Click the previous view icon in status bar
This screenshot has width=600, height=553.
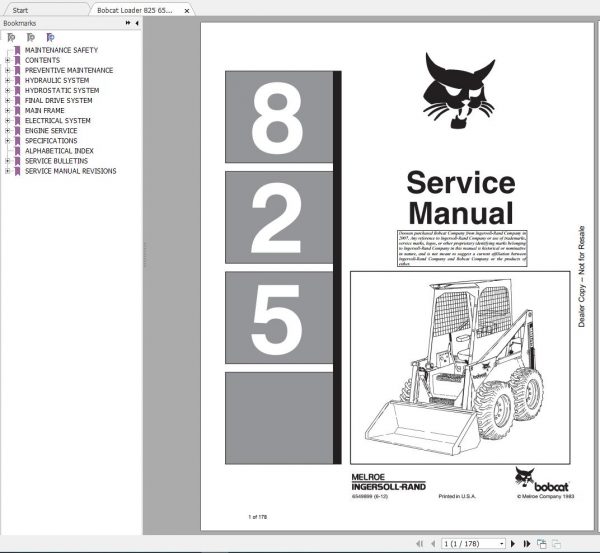point(541,543)
